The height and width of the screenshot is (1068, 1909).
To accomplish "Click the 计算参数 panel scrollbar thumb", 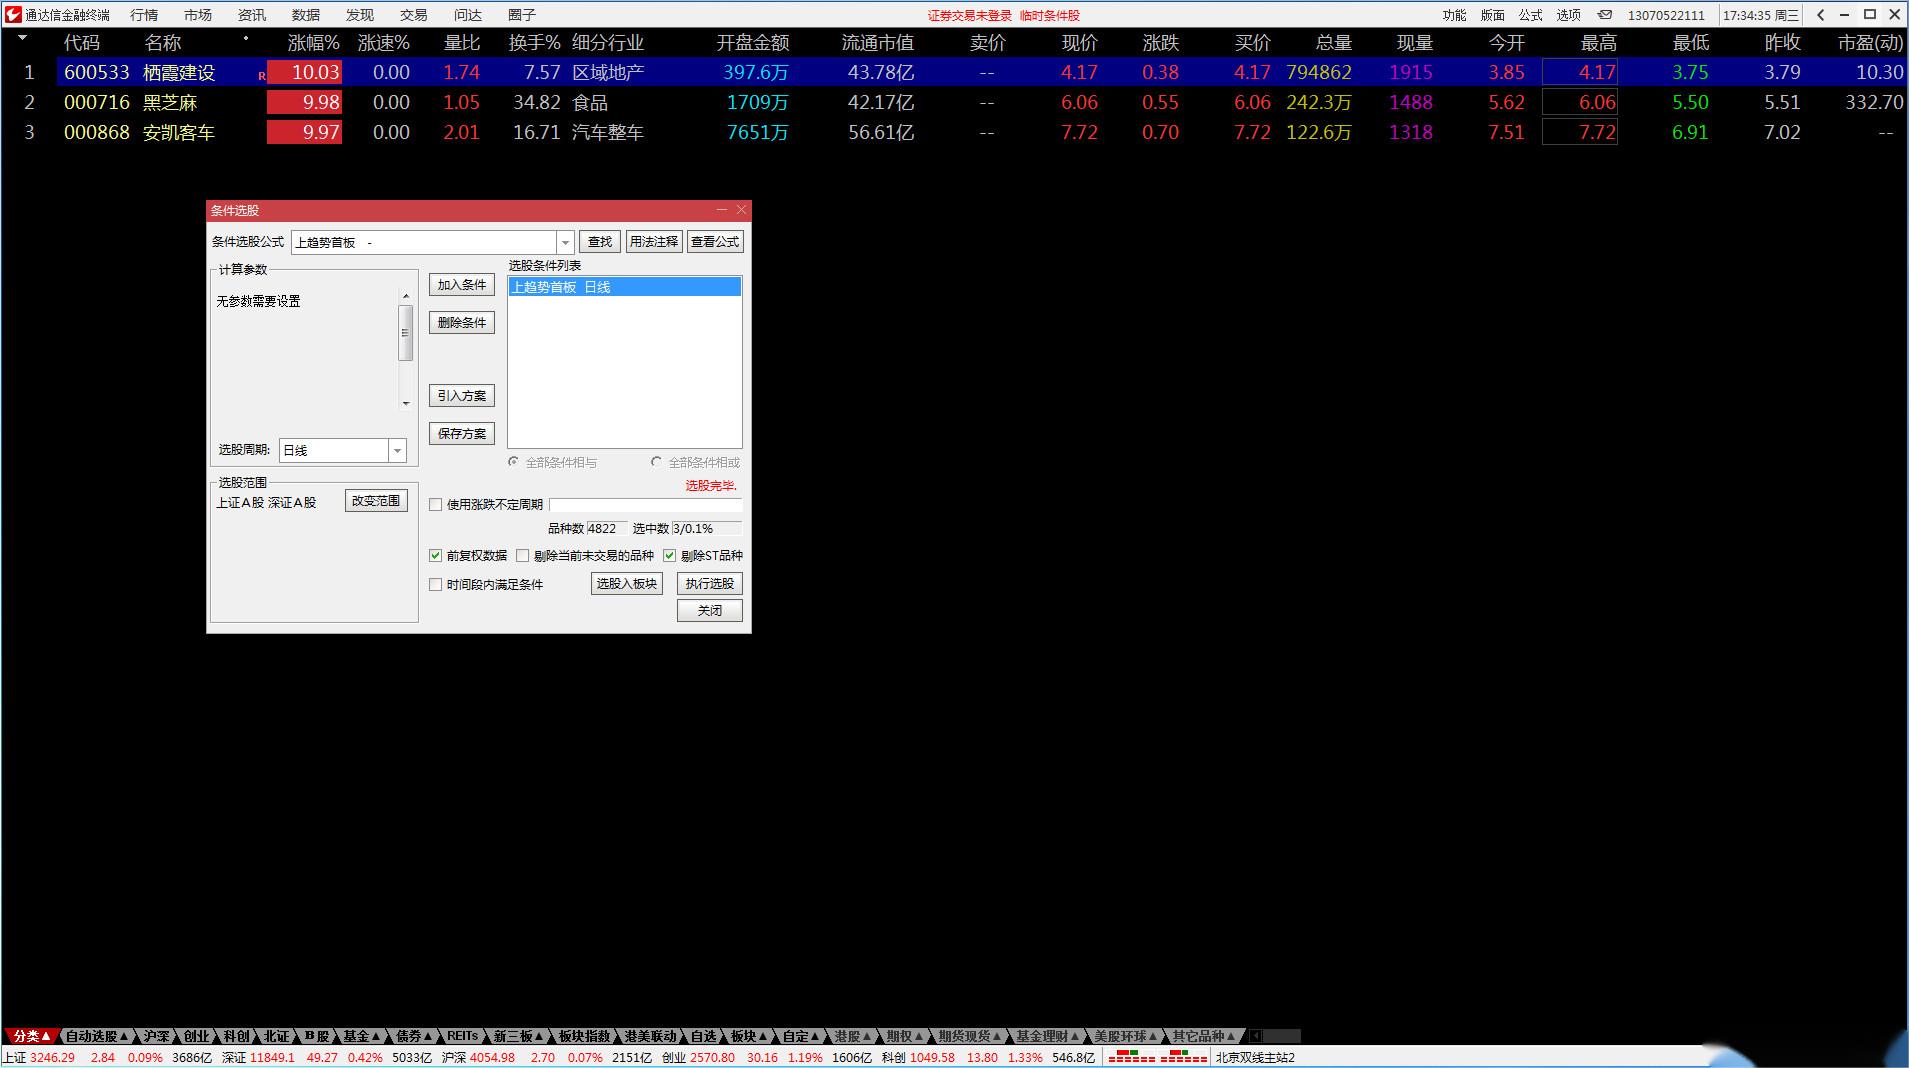I will 405,333.
